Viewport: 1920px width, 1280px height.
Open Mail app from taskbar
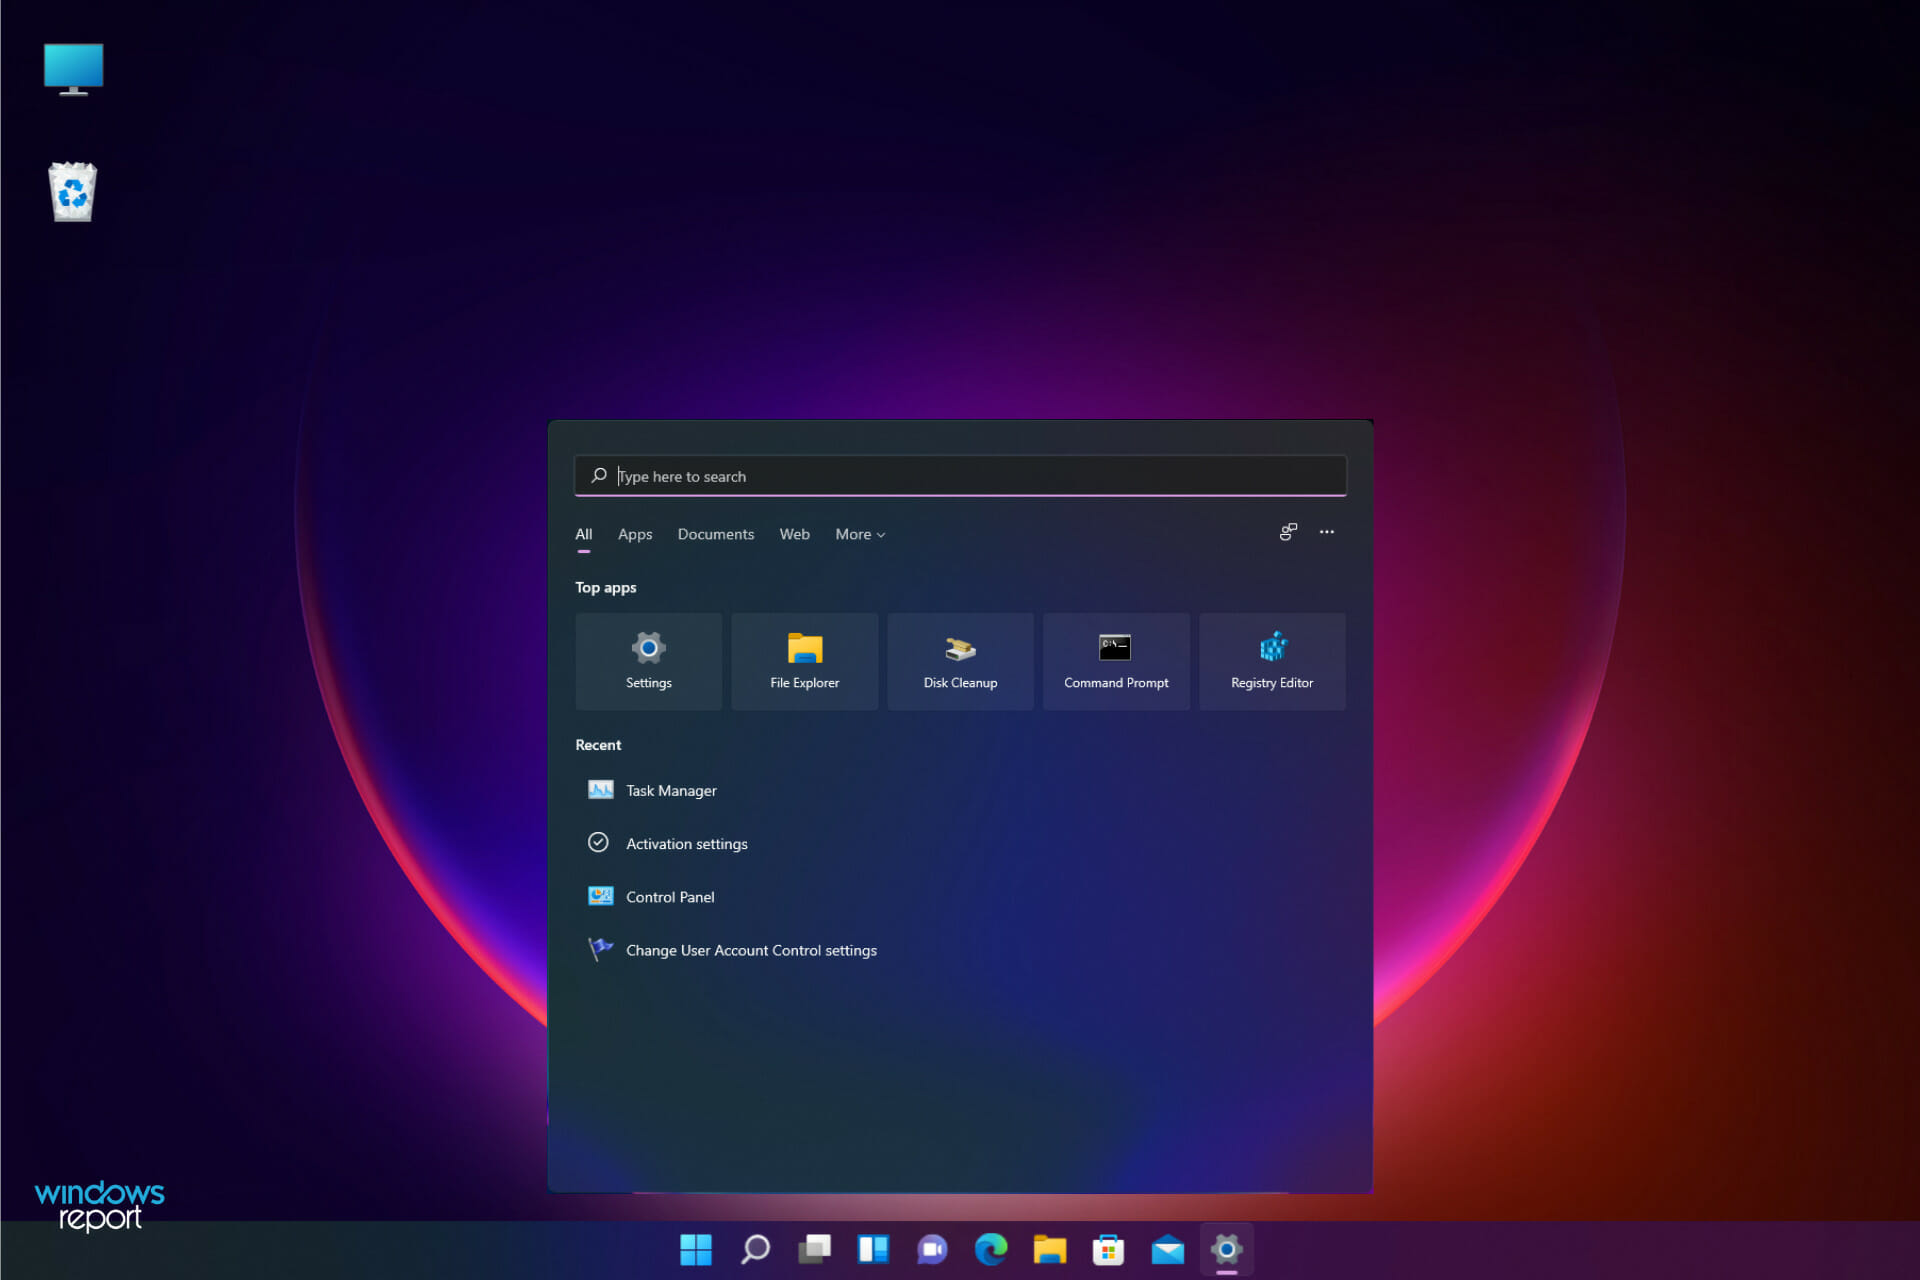pos(1168,1249)
